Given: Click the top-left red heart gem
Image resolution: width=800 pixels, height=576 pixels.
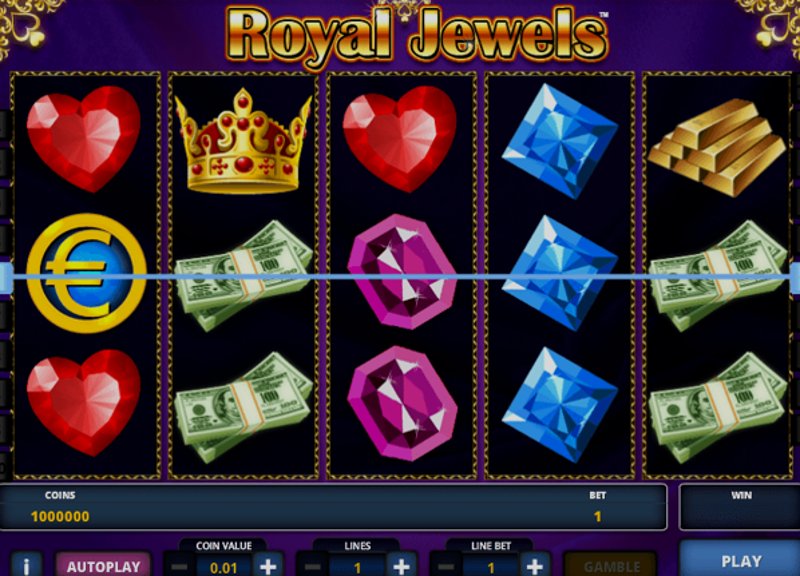Looking at the screenshot, I should click(x=84, y=139).
